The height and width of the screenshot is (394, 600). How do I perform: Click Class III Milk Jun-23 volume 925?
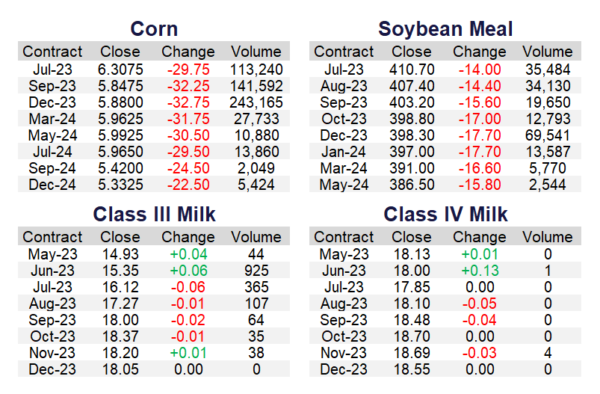click(x=256, y=271)
